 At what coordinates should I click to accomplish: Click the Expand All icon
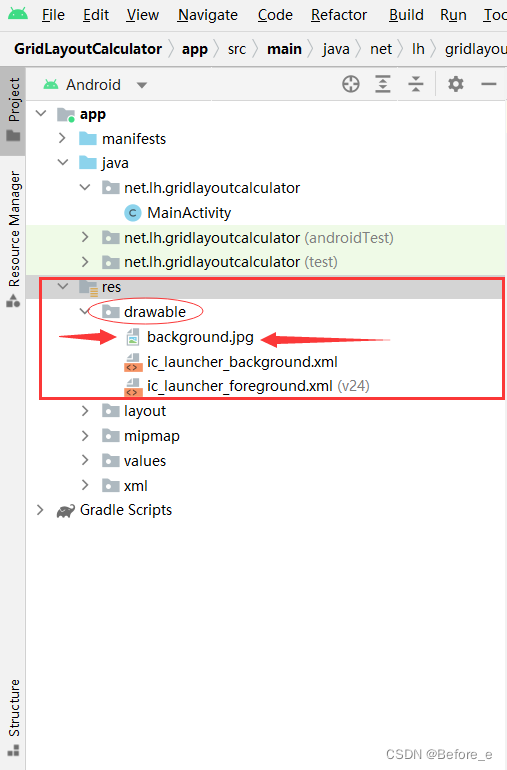coord(383,84)
